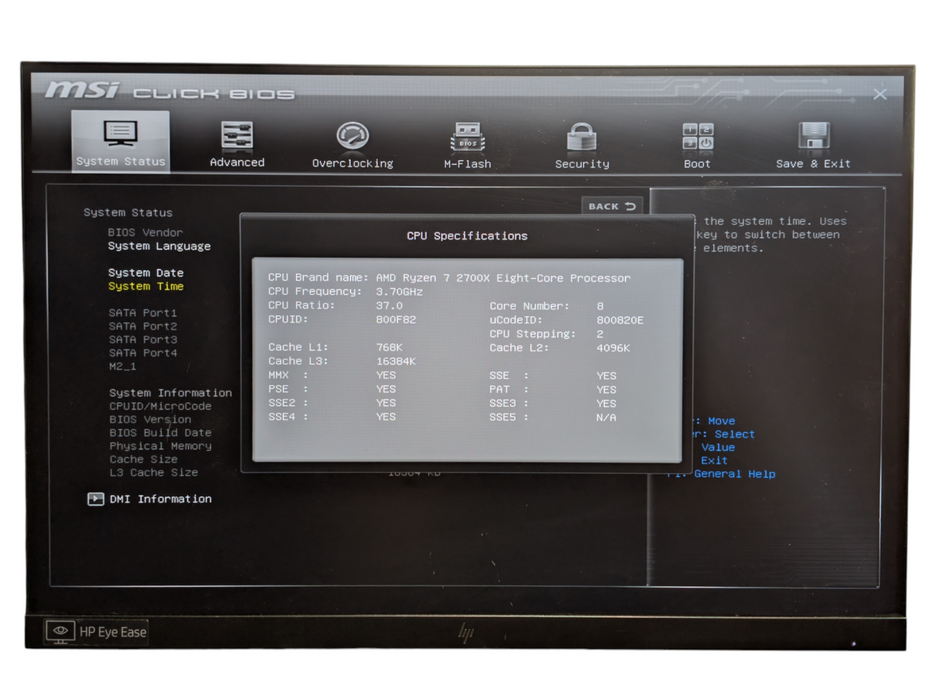
Task: Open the Security padlock icon
Action: point(581,136)
